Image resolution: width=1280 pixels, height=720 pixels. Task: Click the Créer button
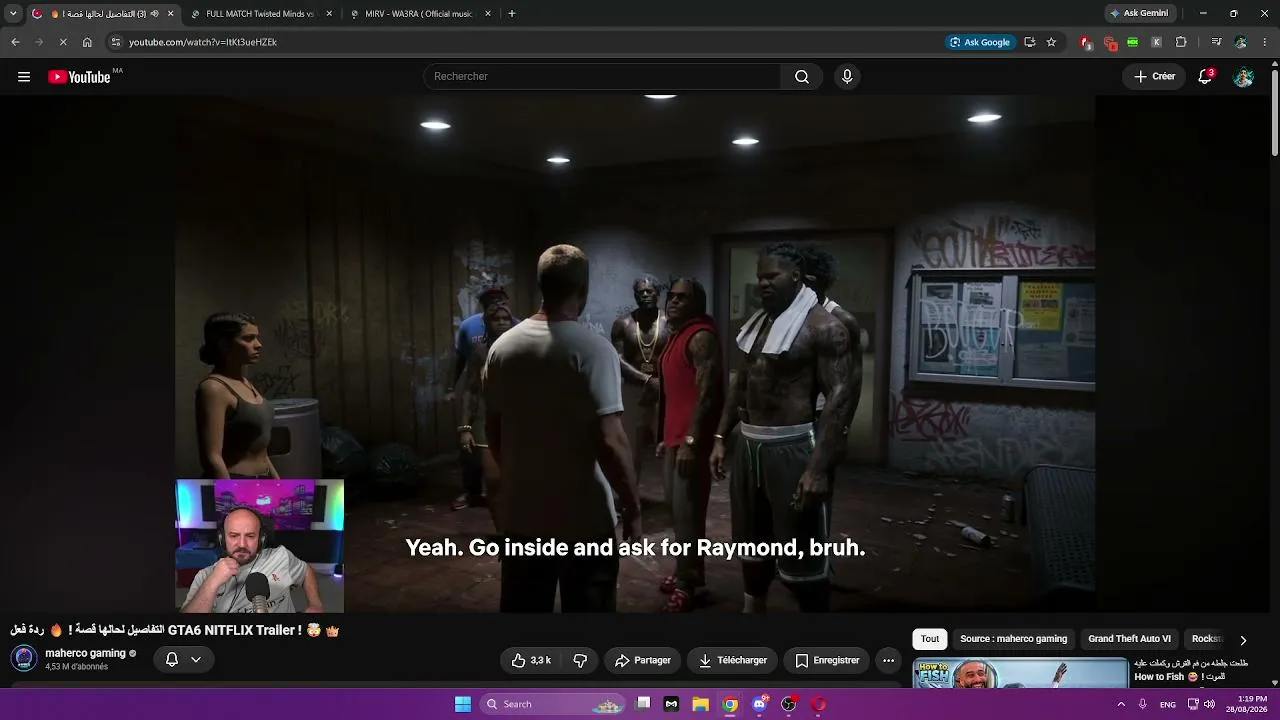1154,77
